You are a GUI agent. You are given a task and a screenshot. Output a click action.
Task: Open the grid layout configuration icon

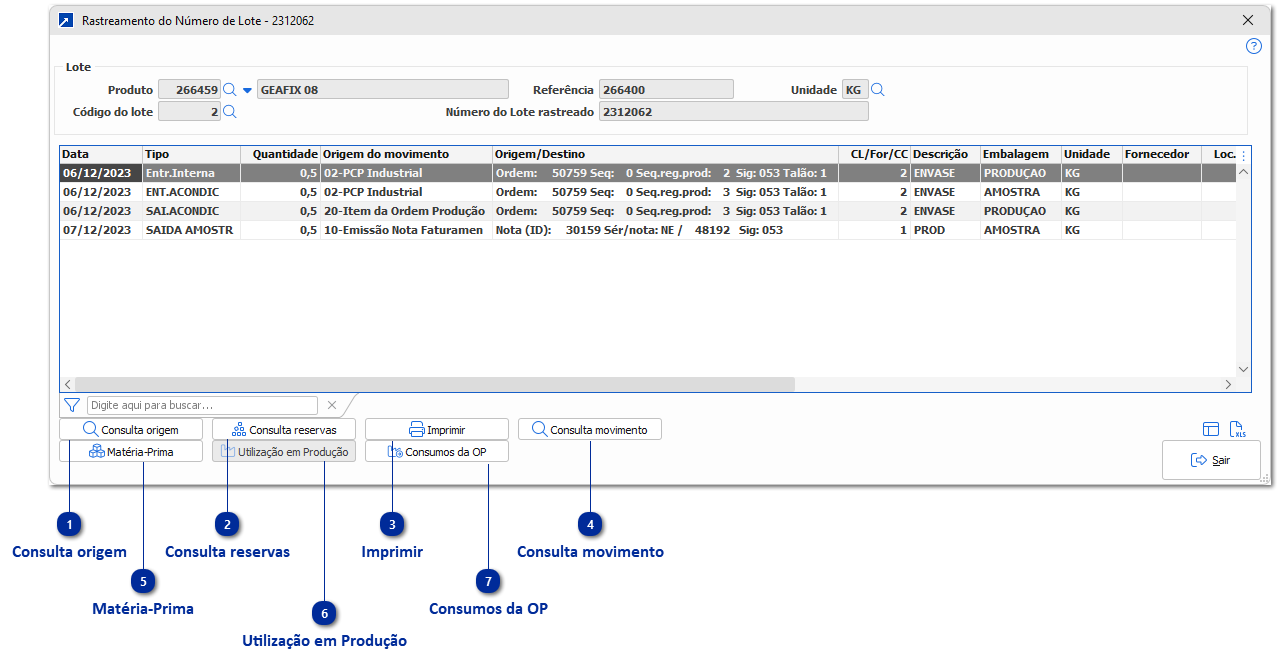(1211, 429)
